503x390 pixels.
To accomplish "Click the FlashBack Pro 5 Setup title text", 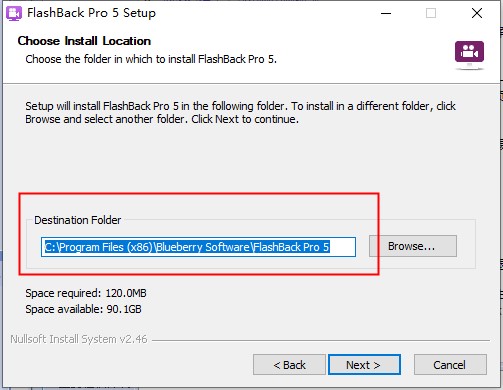I will click(91, 13).
